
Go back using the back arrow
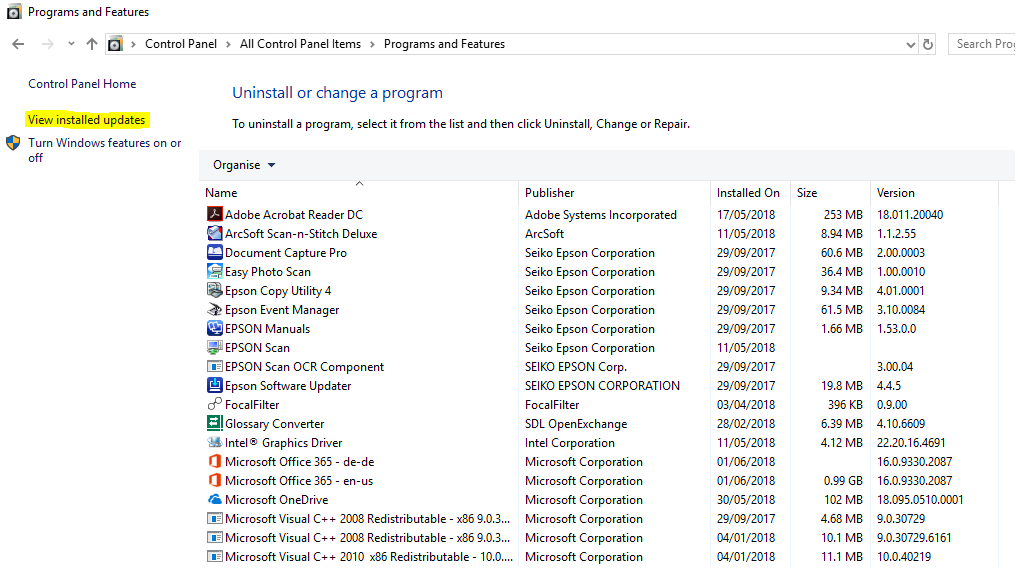18,44
